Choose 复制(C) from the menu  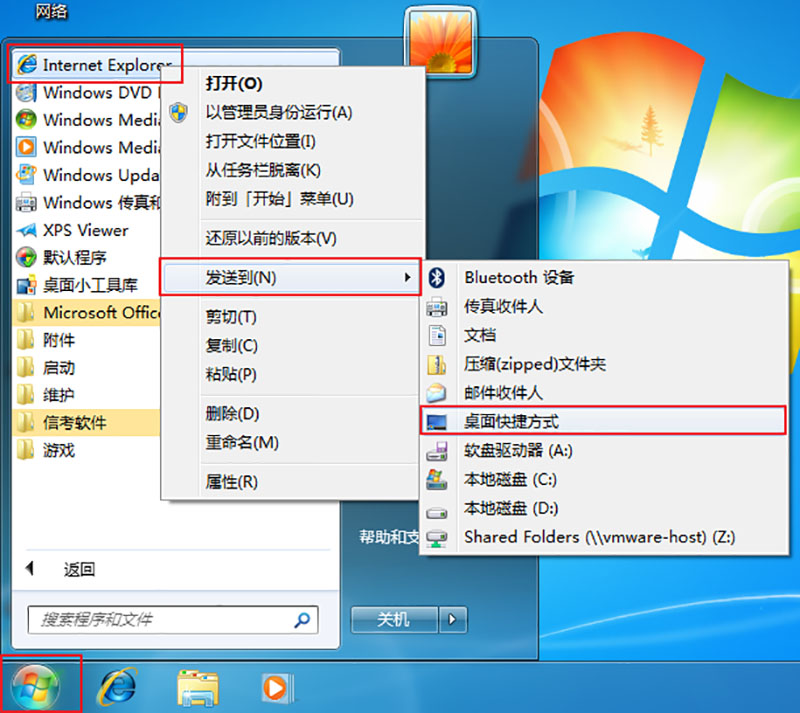point(290,346)
